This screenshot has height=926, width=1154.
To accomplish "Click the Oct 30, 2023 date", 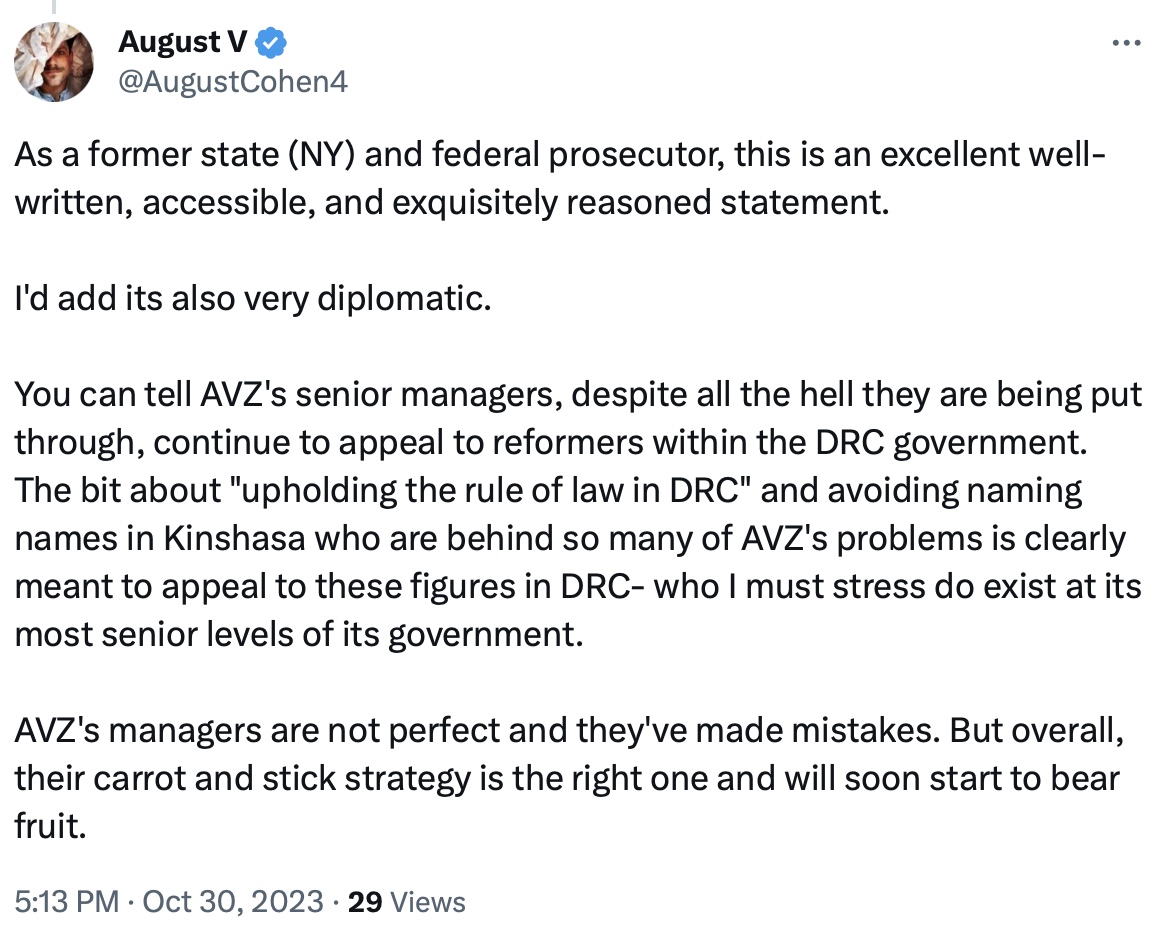I will (x=233, y=901).
